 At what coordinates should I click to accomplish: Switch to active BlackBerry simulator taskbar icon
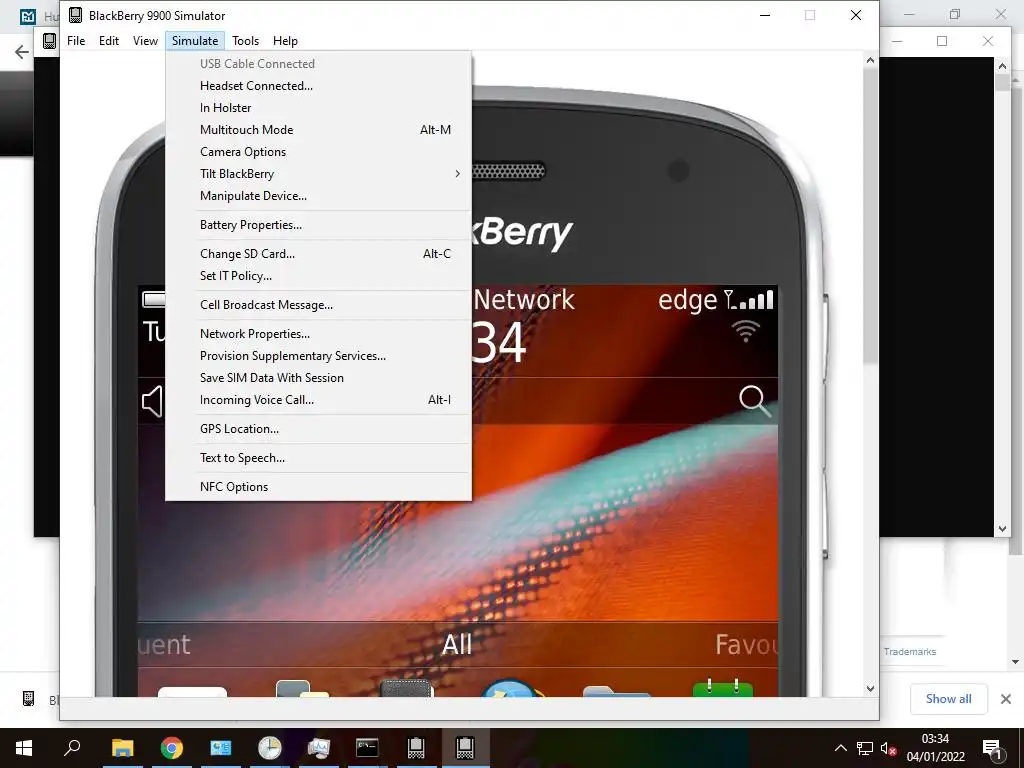pyautogui.click(x=465, y=748)
